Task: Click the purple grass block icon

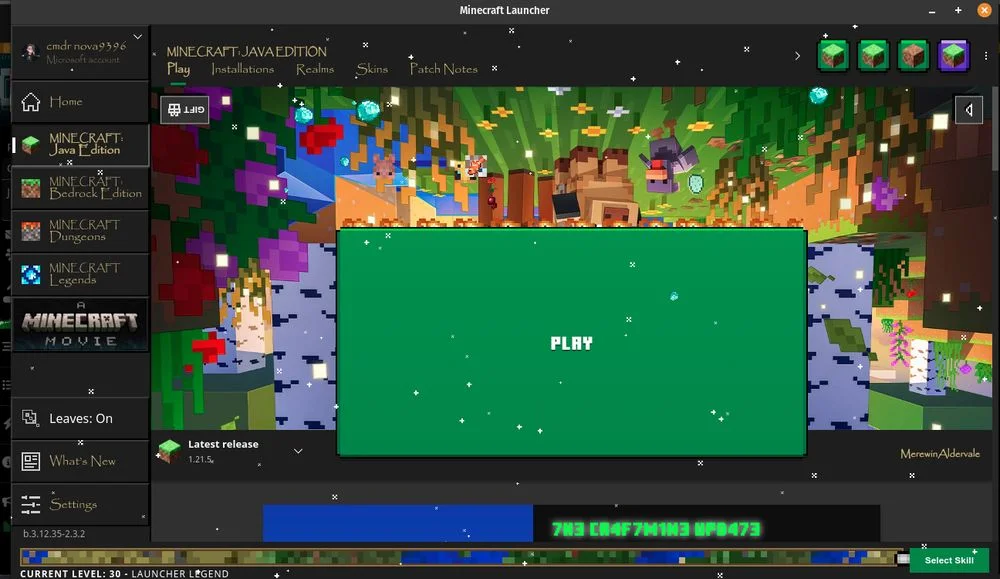Action: (953, 55)
